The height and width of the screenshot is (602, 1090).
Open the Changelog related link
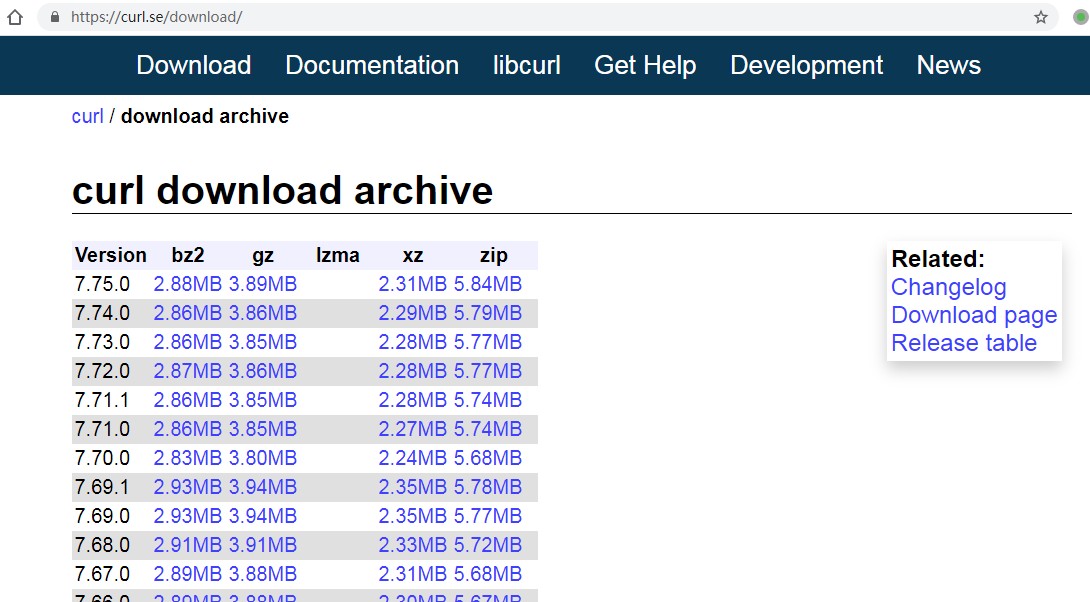(x=948, y=287)
